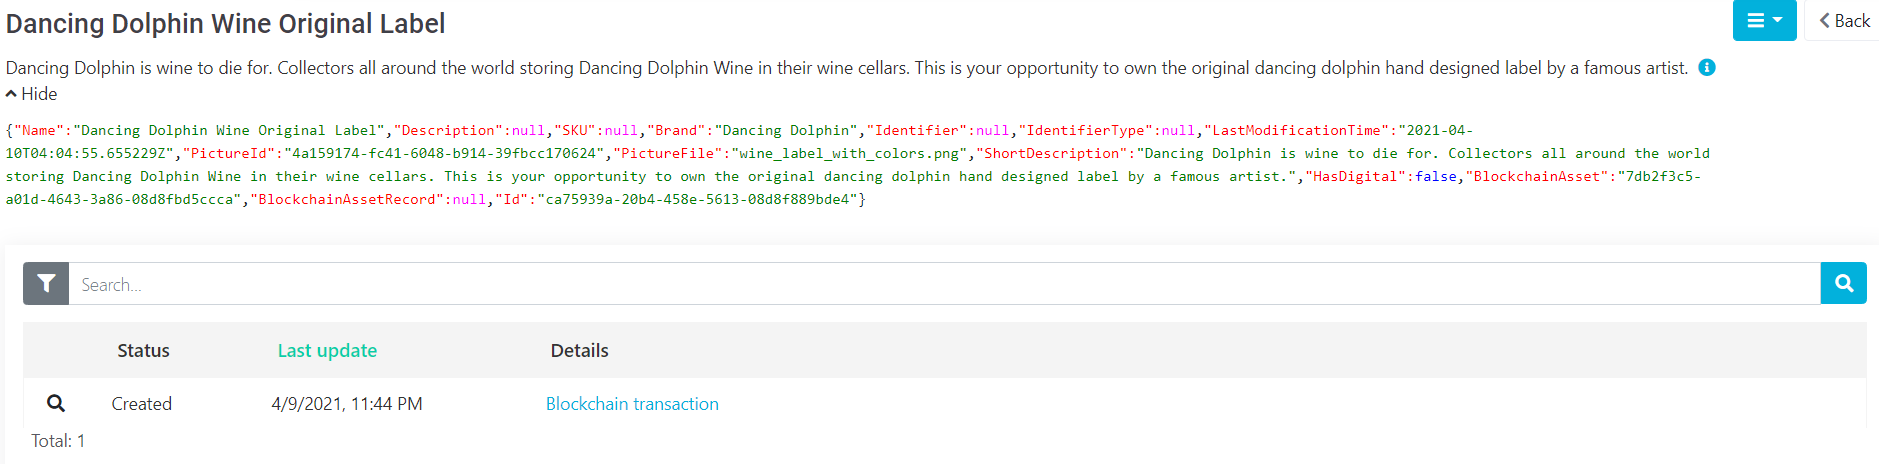Click the Details column header

coord(580,351)
